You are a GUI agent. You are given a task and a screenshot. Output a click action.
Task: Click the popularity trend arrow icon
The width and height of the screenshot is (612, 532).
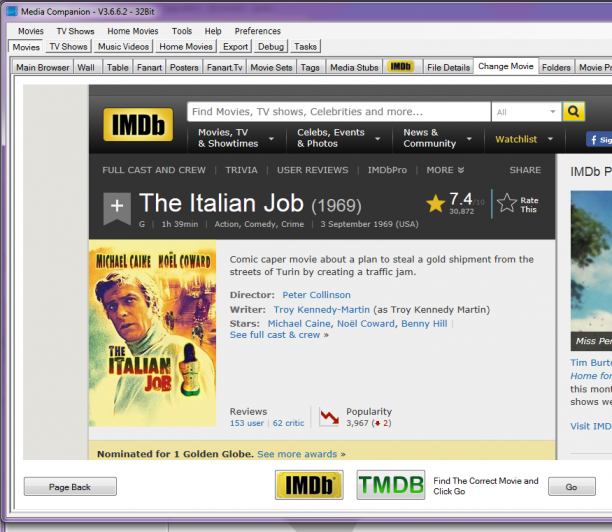329,417
